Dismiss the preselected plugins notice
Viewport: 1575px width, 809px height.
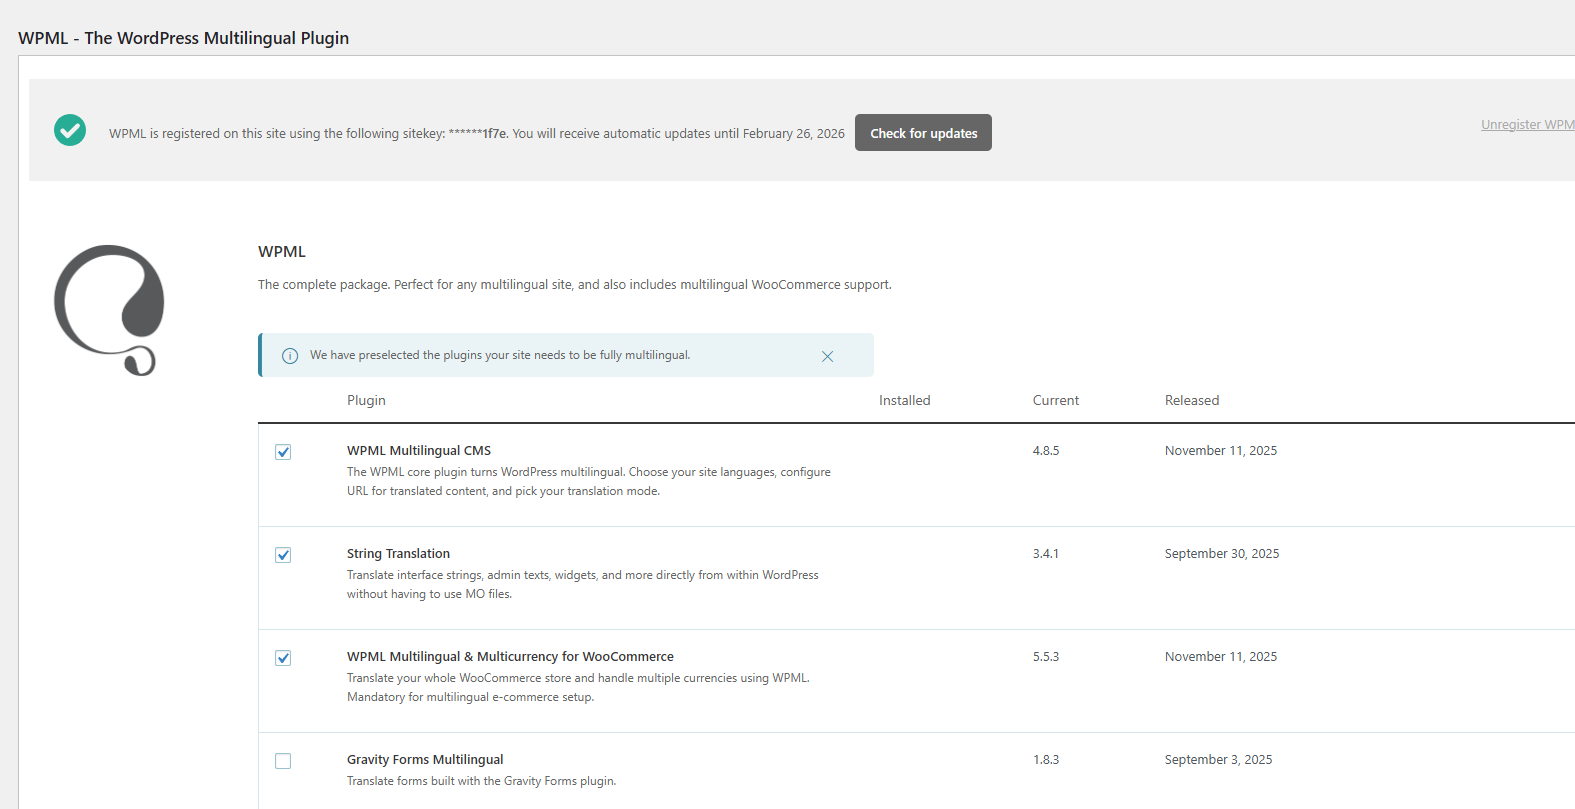(x=827, y=356)
